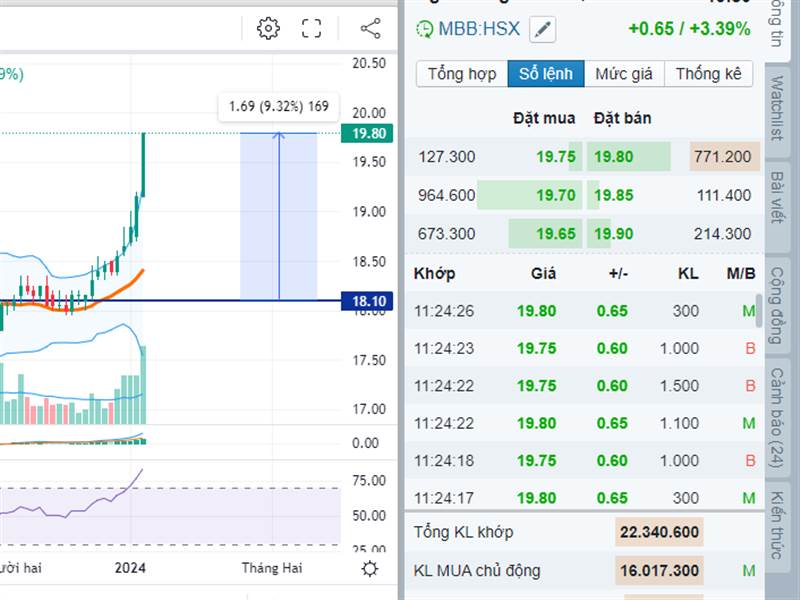Switch to the Thống kê tab
This screenshot has height=600, width=800.
pyautogui.click(x=709, y=74)
